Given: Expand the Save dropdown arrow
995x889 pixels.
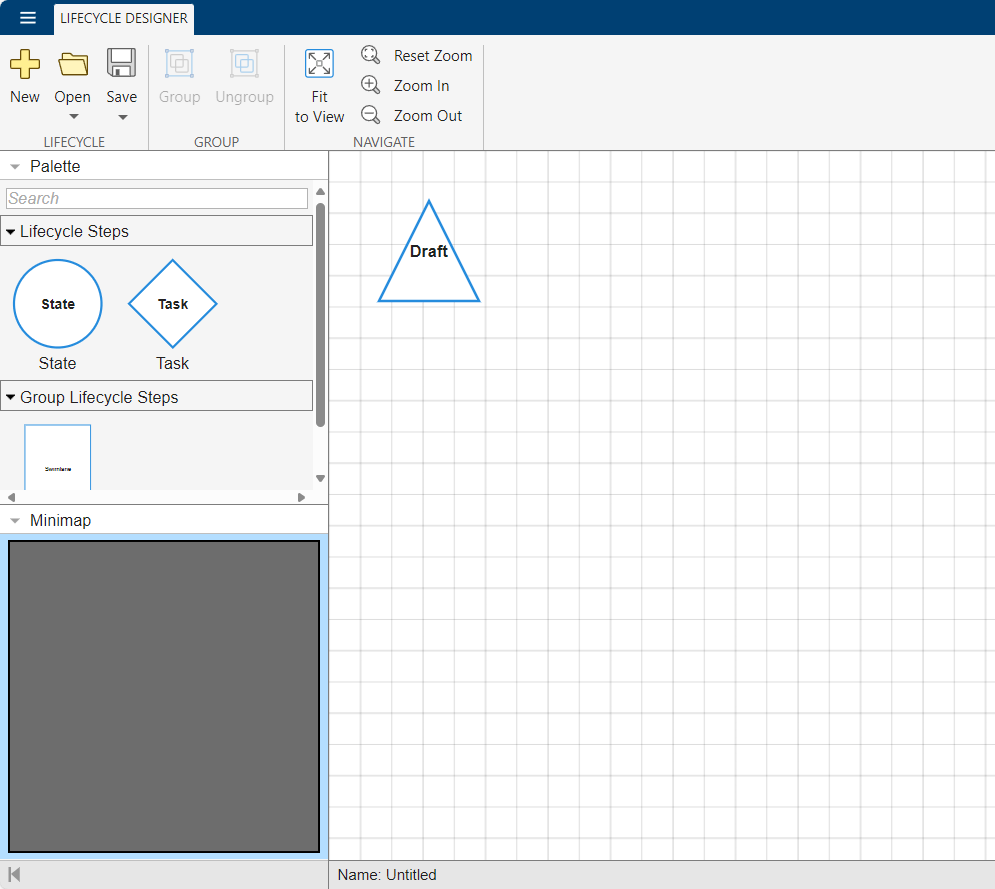Looking at the screenshot, I should tap(122, 117).
